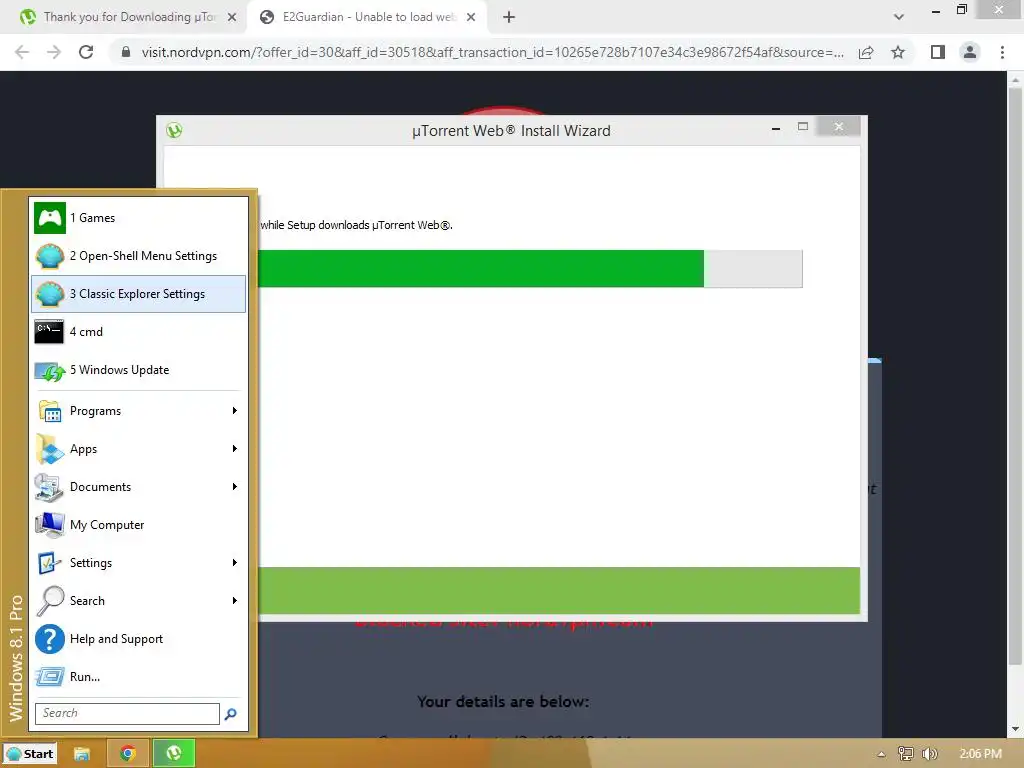
Task: Show hidden system tray icons
Action: point(881,754)
